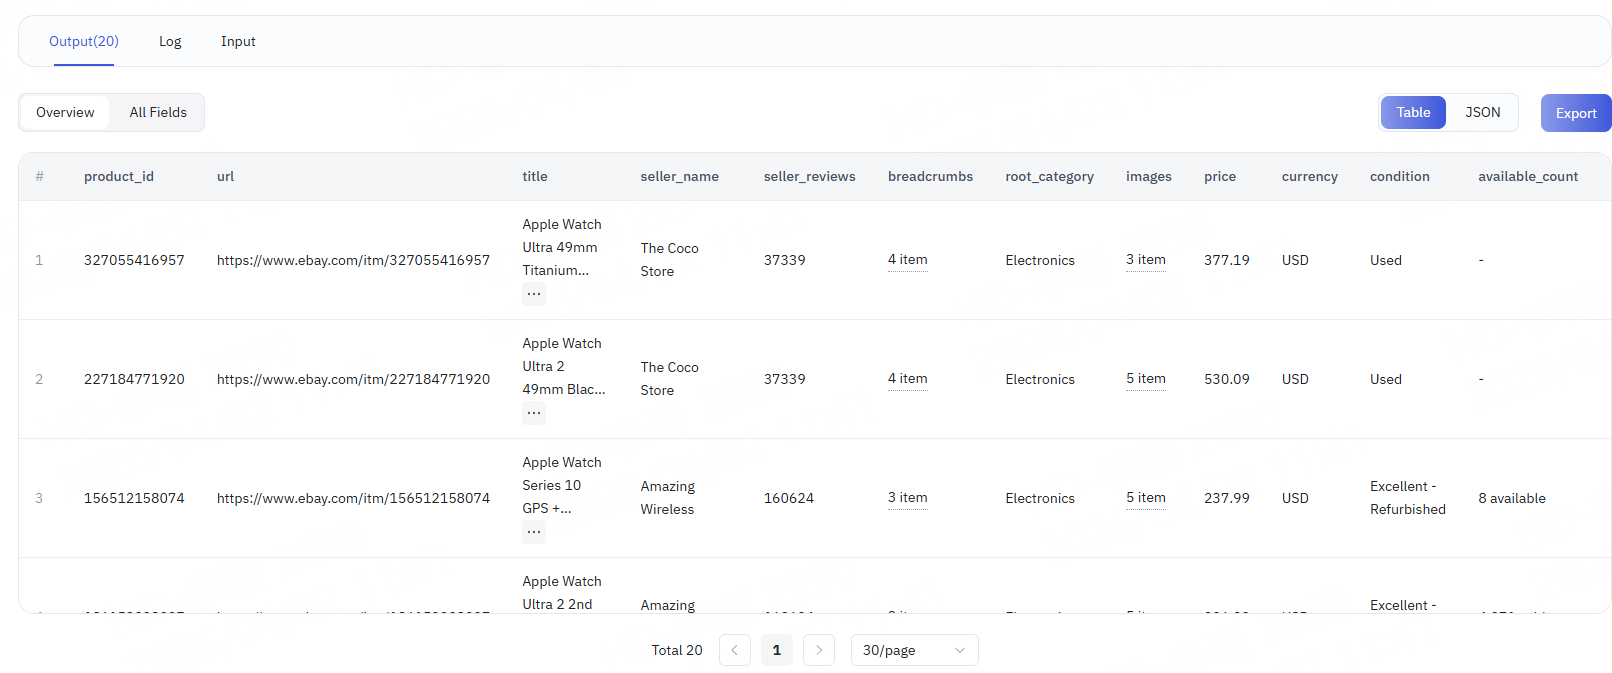Expand images 3 item in row 1
The height and width of the screenshot is (673, 1612).
point(1145,260)
